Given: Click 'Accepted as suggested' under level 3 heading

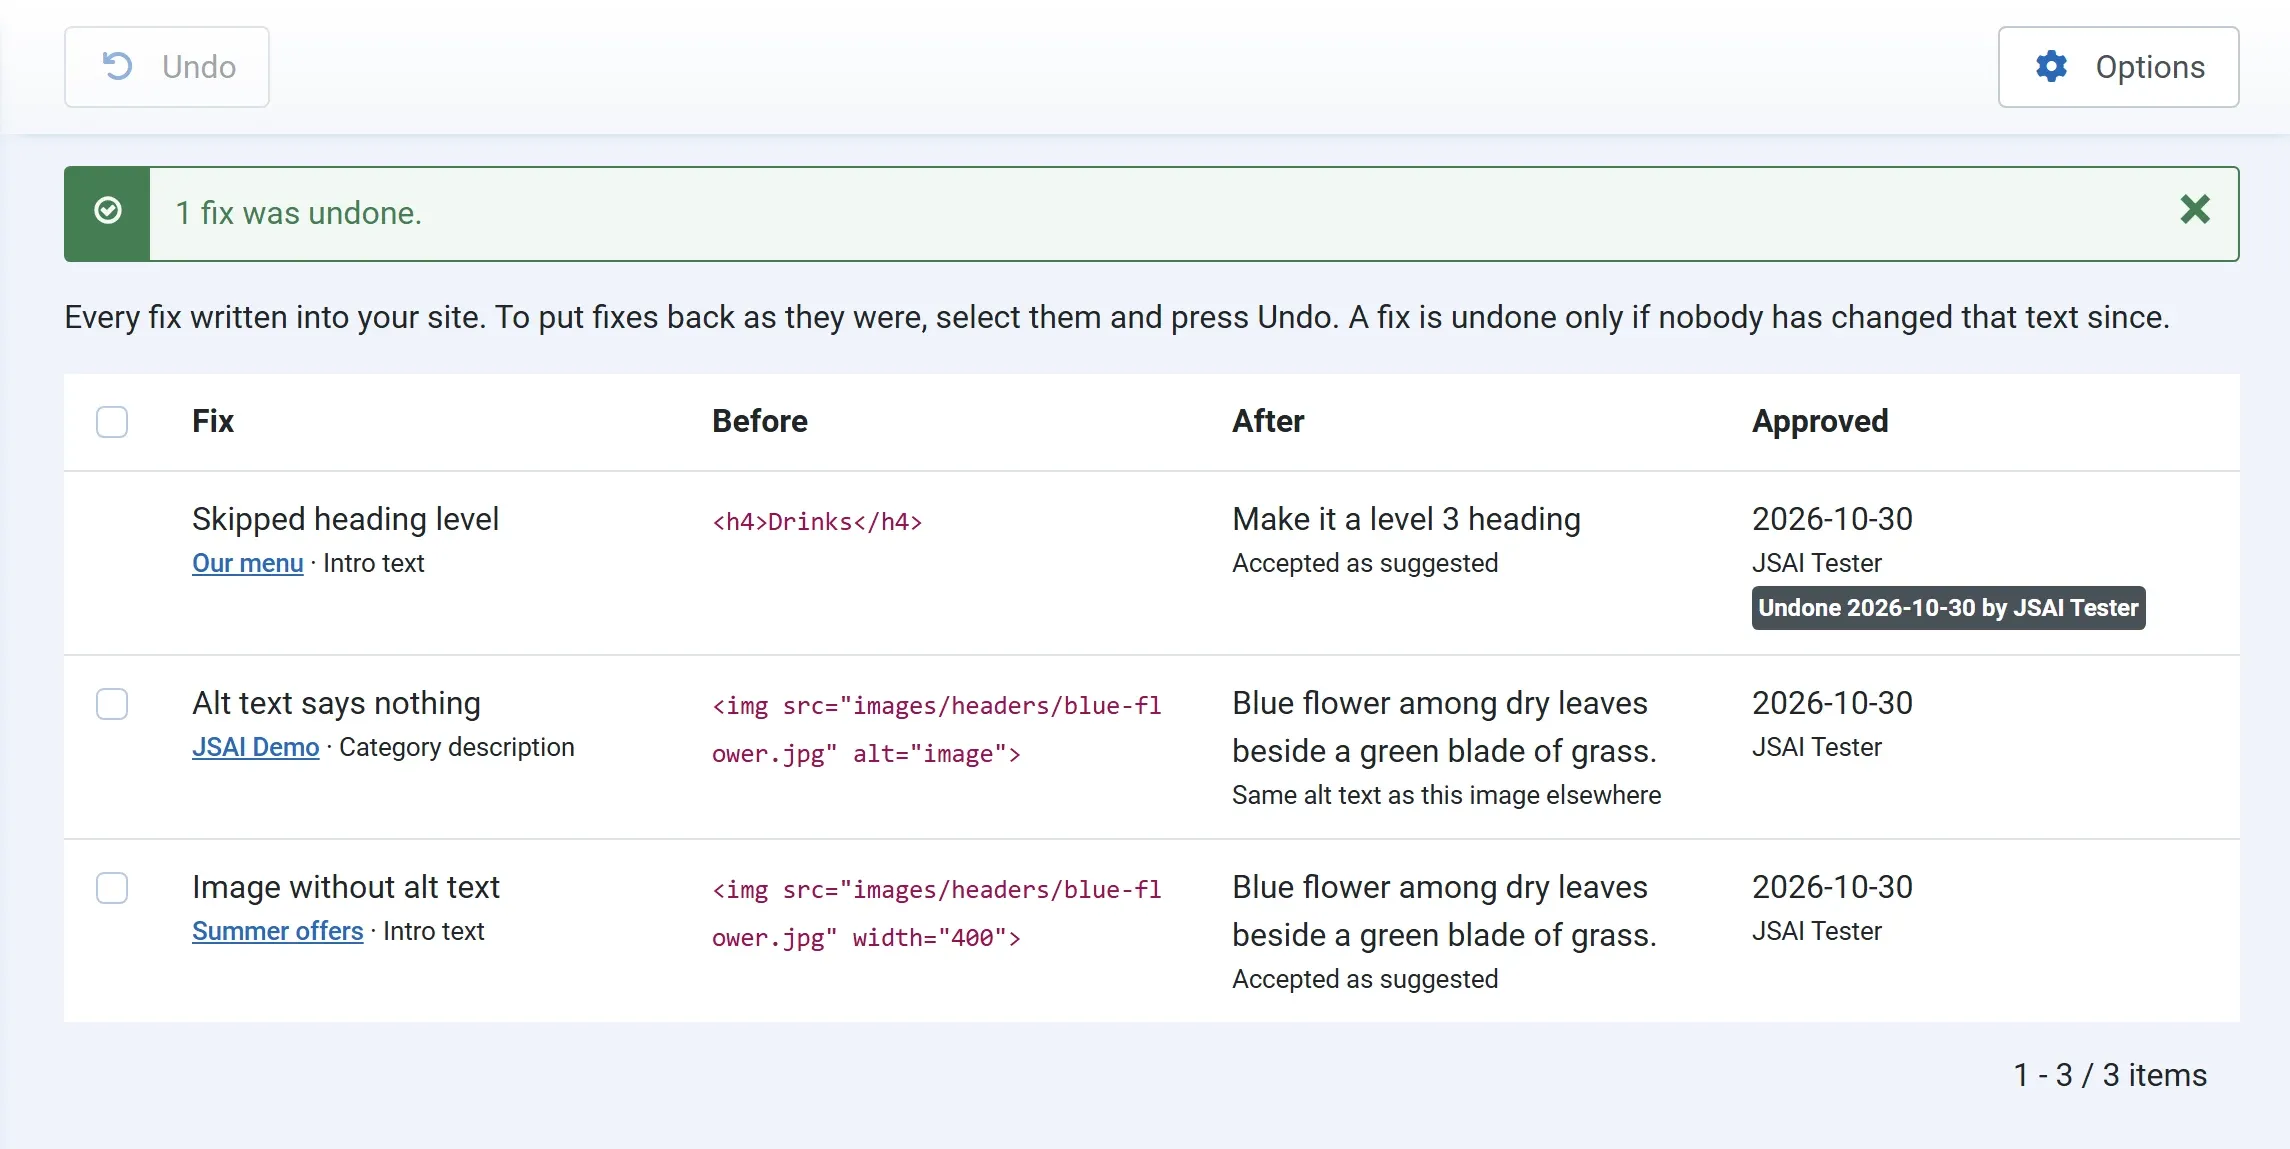Looking at the screenshot, I should coord(1365,563).
